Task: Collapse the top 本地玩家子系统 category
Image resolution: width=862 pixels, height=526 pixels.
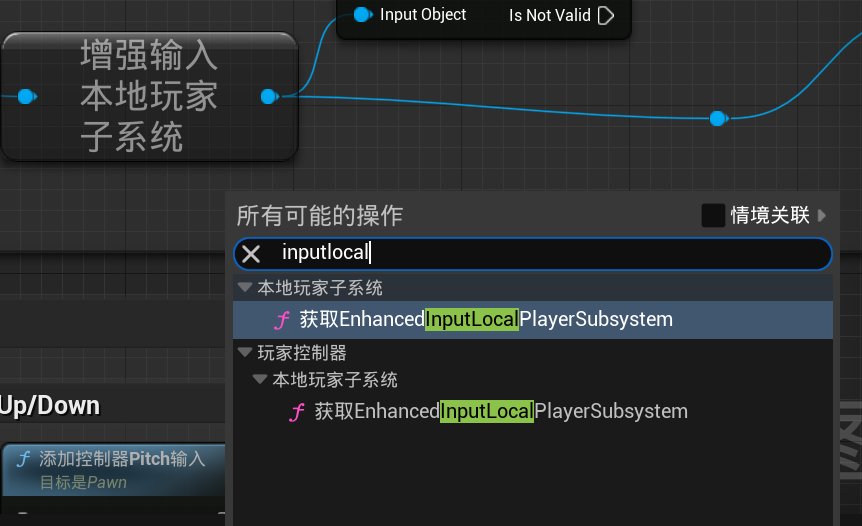Action: [245, 287]
